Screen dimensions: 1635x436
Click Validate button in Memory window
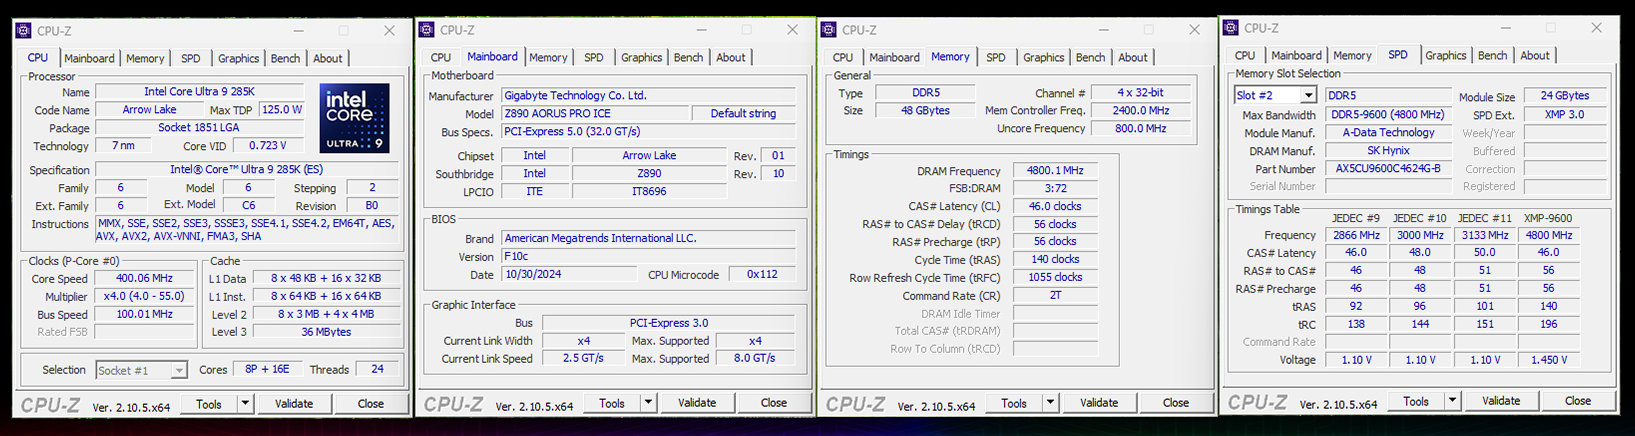click(x=1099, y=403)
